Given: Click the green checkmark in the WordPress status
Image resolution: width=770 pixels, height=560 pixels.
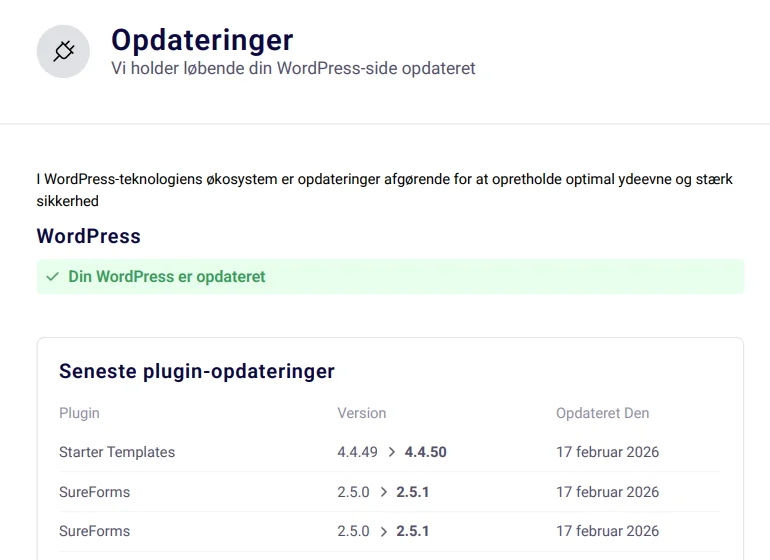Looking at the screenshot, I should pos(53,277).
